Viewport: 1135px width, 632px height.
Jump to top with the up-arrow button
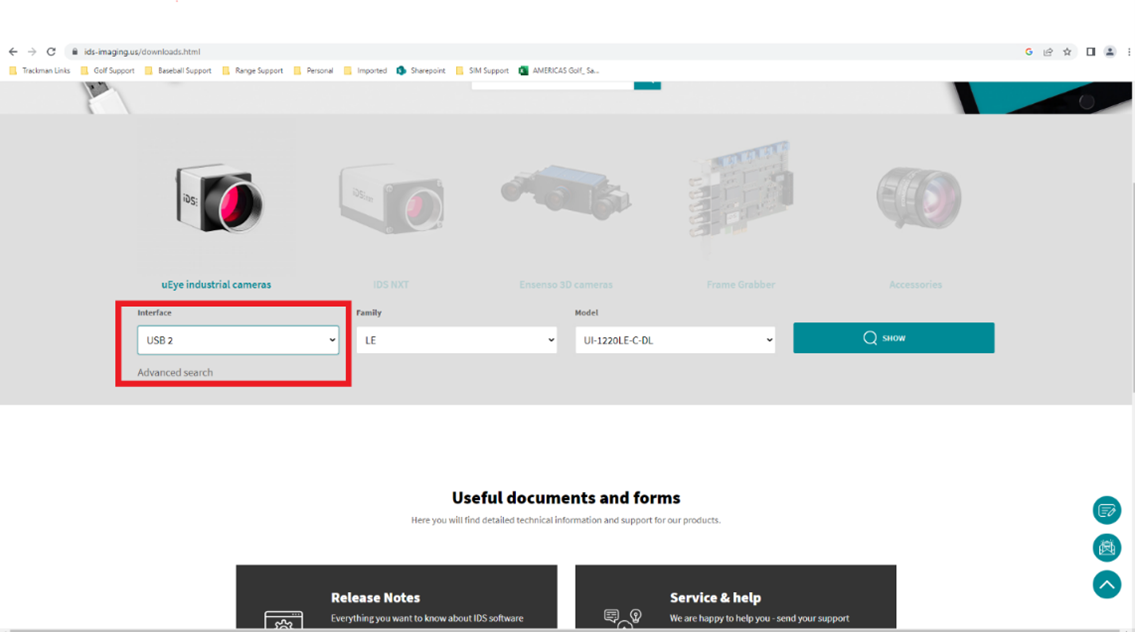tap(1107, 585)
